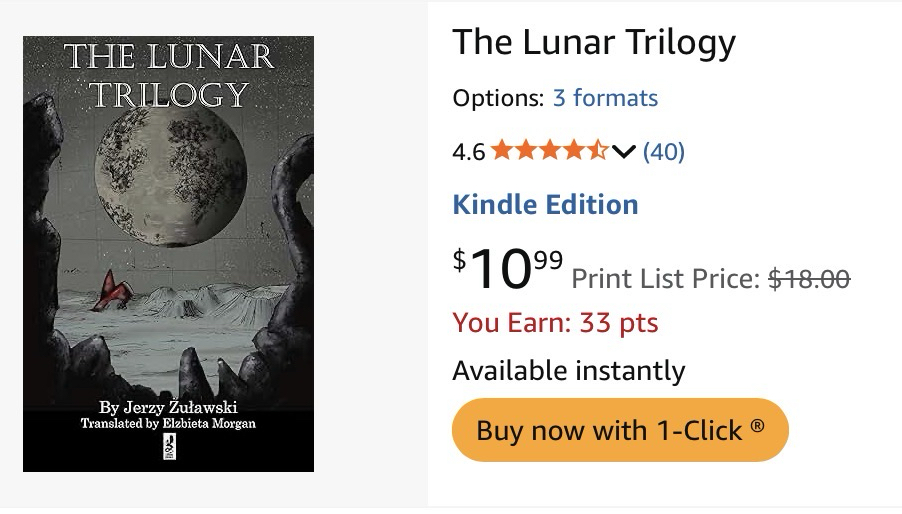Click the You Earn 33 pts text
This screenshot has width=902, height=514.
[x=555, y=323]
